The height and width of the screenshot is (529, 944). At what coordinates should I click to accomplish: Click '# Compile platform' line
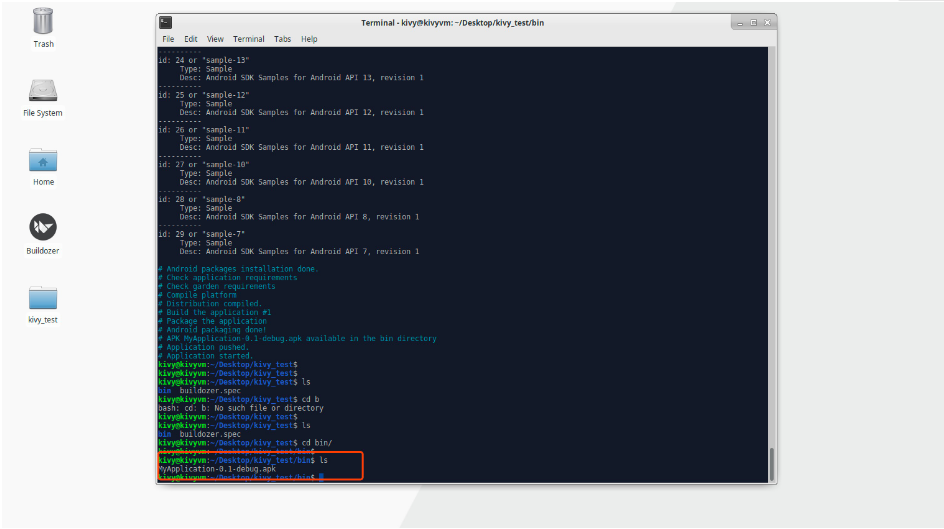point(197,295)
